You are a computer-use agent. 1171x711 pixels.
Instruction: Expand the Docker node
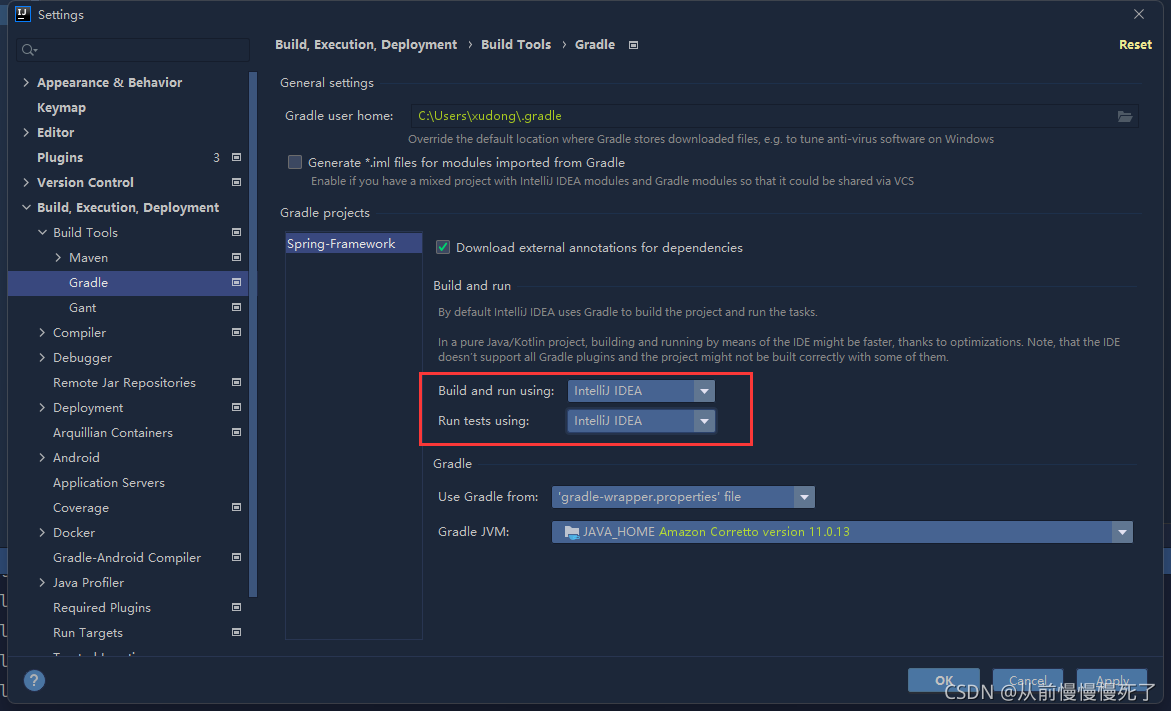click(42, 533)
